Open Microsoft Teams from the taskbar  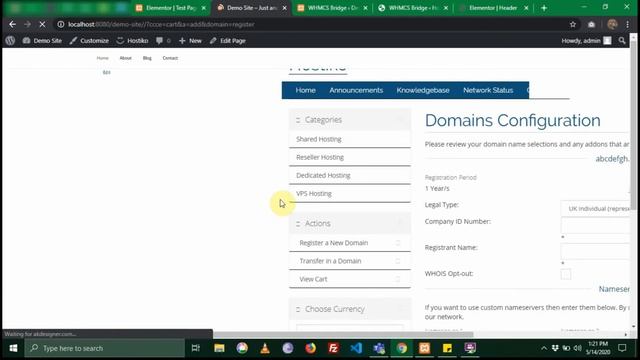pos(379,348)
